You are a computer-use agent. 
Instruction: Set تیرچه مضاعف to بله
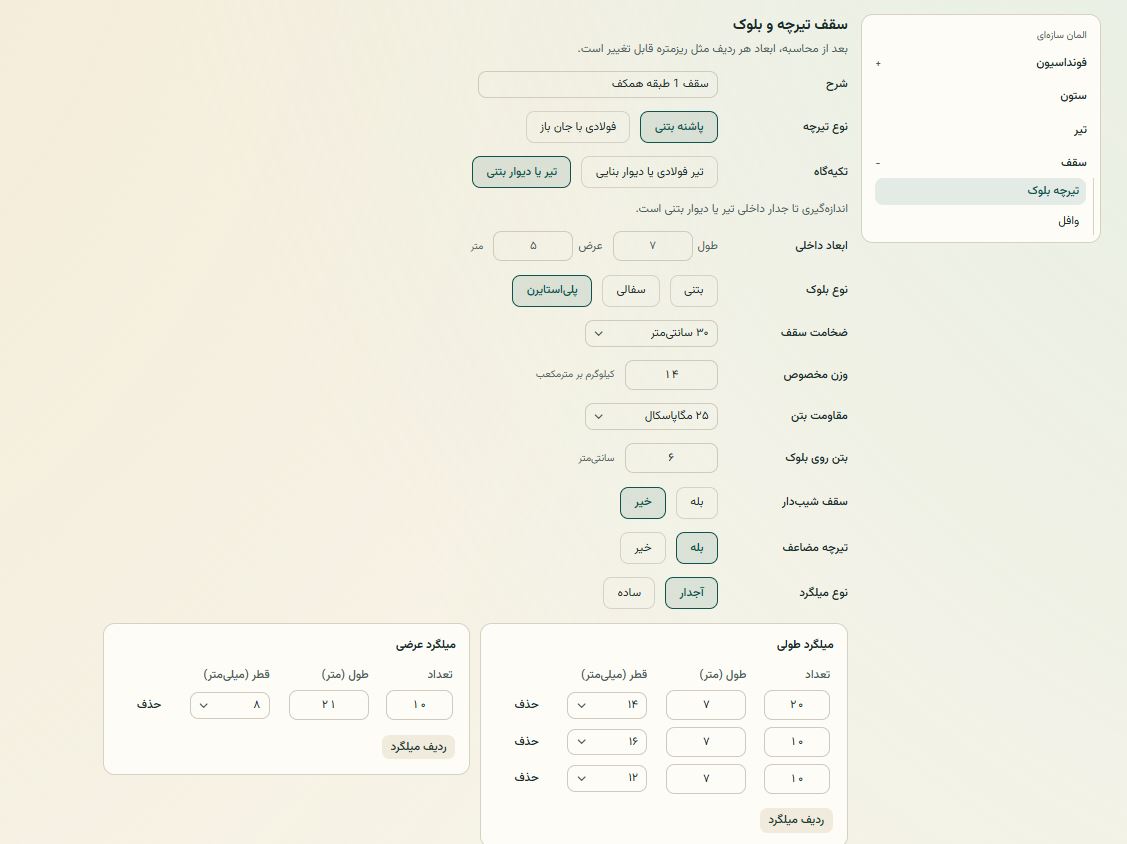(x=696, y=548)
